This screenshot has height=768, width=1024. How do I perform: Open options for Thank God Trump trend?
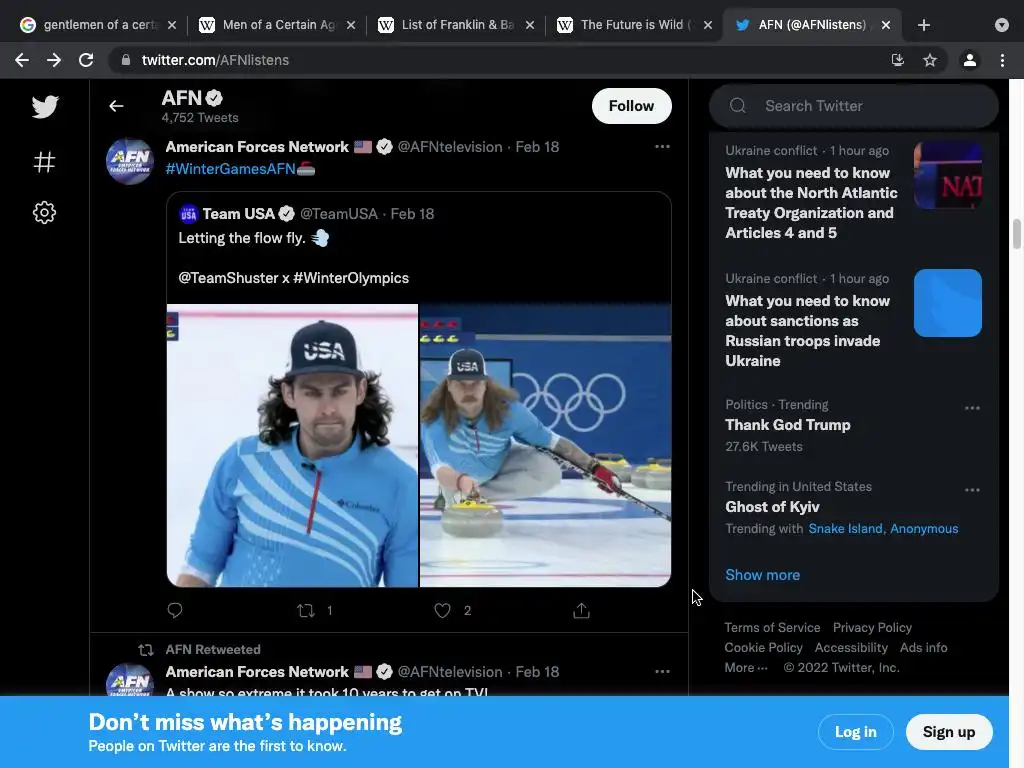pyautogui.click(x=972, y=408)
